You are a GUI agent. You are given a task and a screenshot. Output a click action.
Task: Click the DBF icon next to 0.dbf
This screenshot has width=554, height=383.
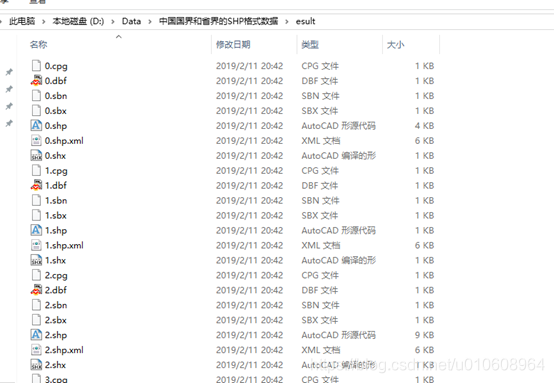[x=36, y=81]
